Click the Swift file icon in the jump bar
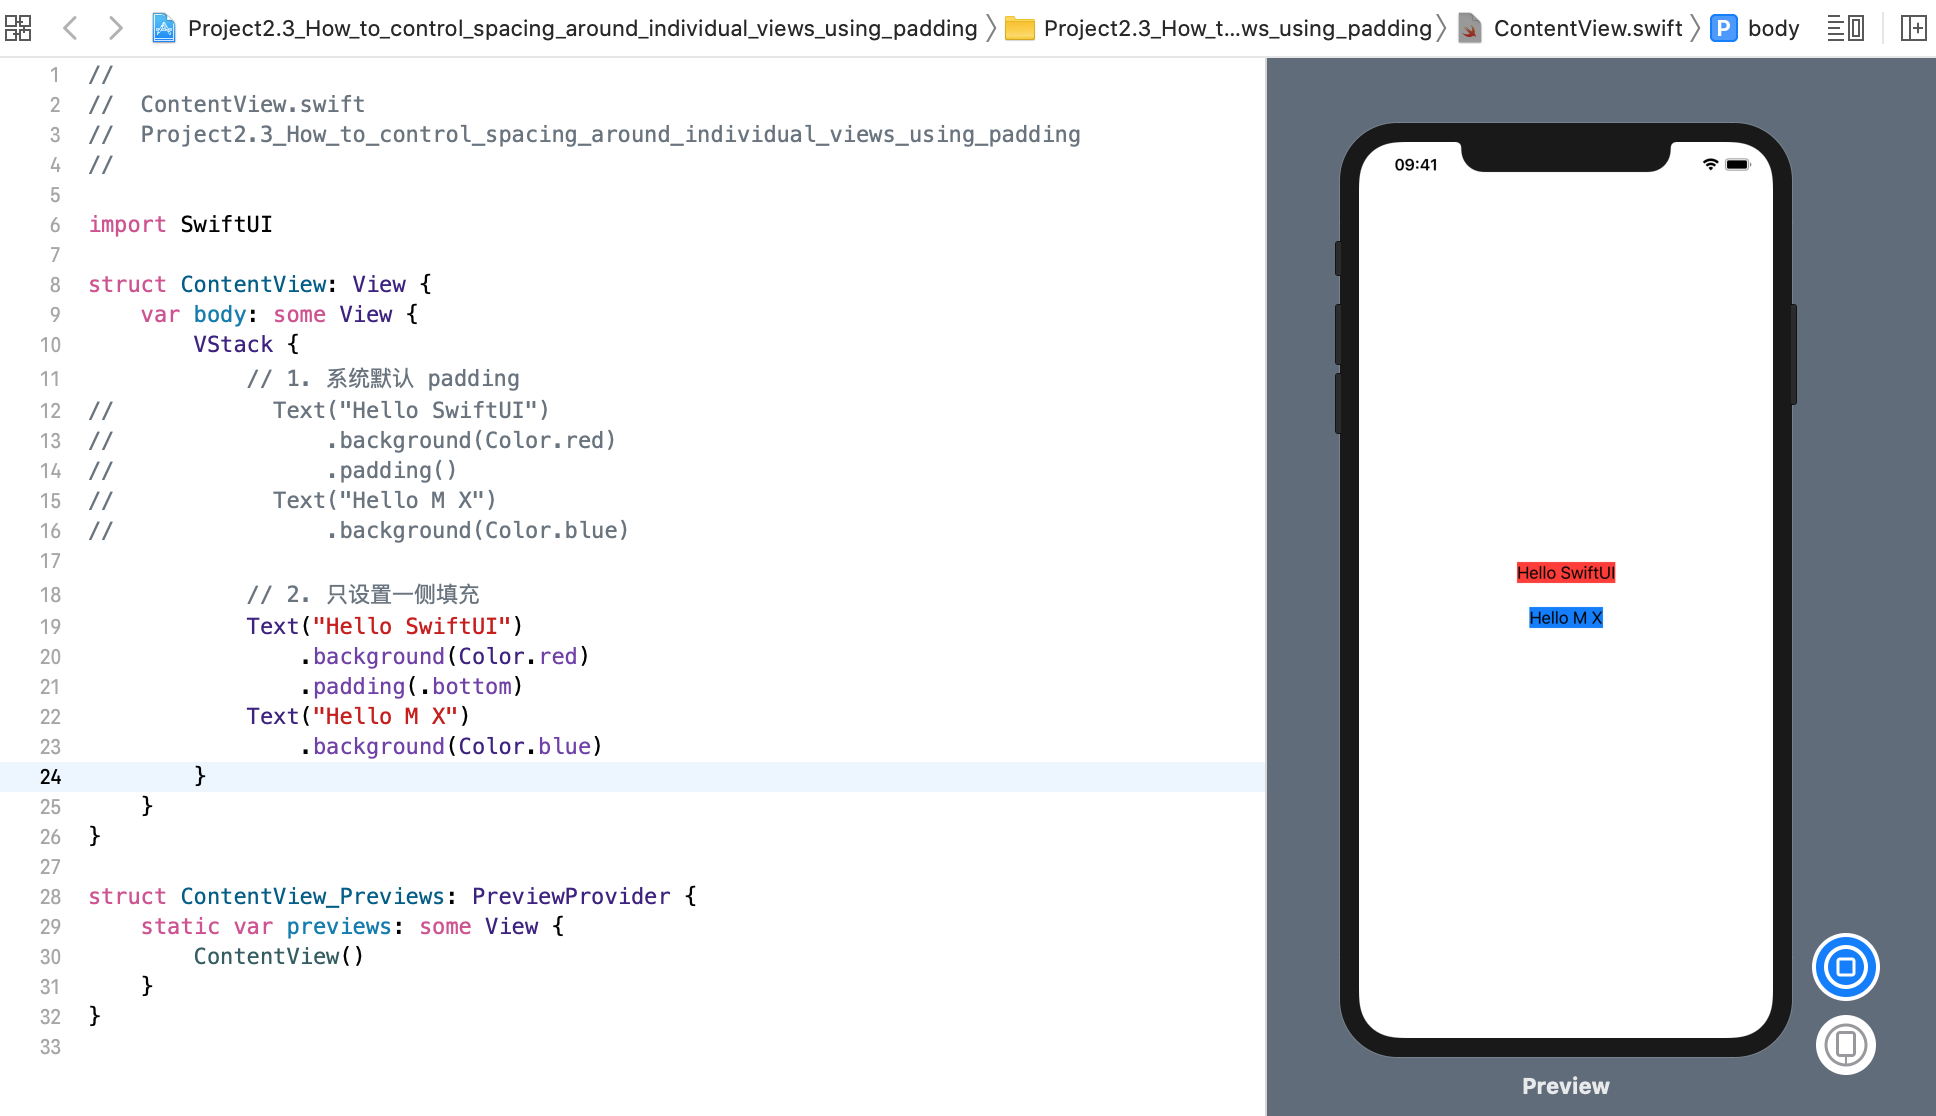Viewport: 1936px width, 1116px height. point(1469,28)
